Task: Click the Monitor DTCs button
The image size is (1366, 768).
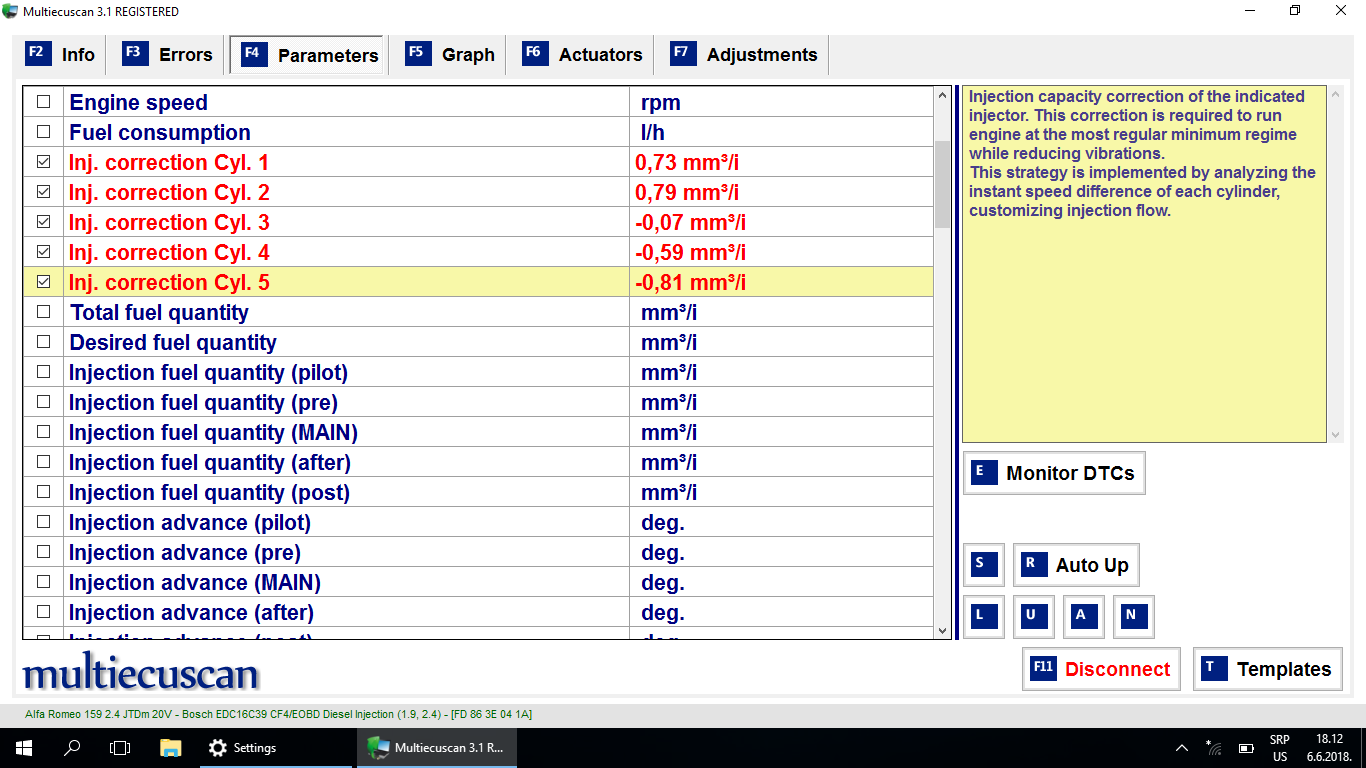Action: tap(1054, 473)
